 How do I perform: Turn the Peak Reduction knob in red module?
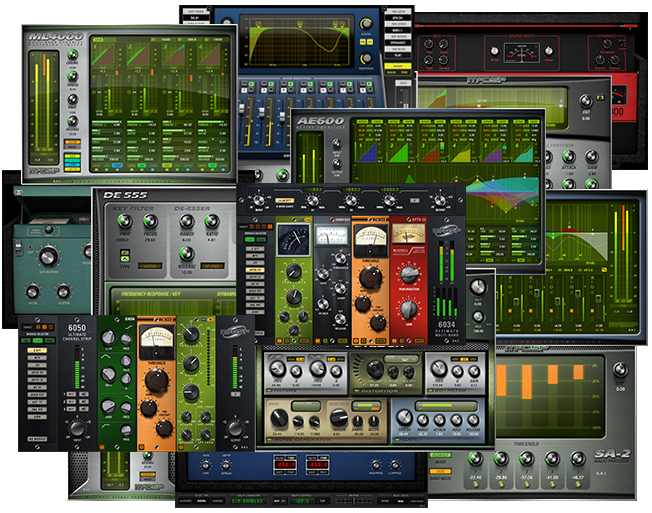point(409,274)
